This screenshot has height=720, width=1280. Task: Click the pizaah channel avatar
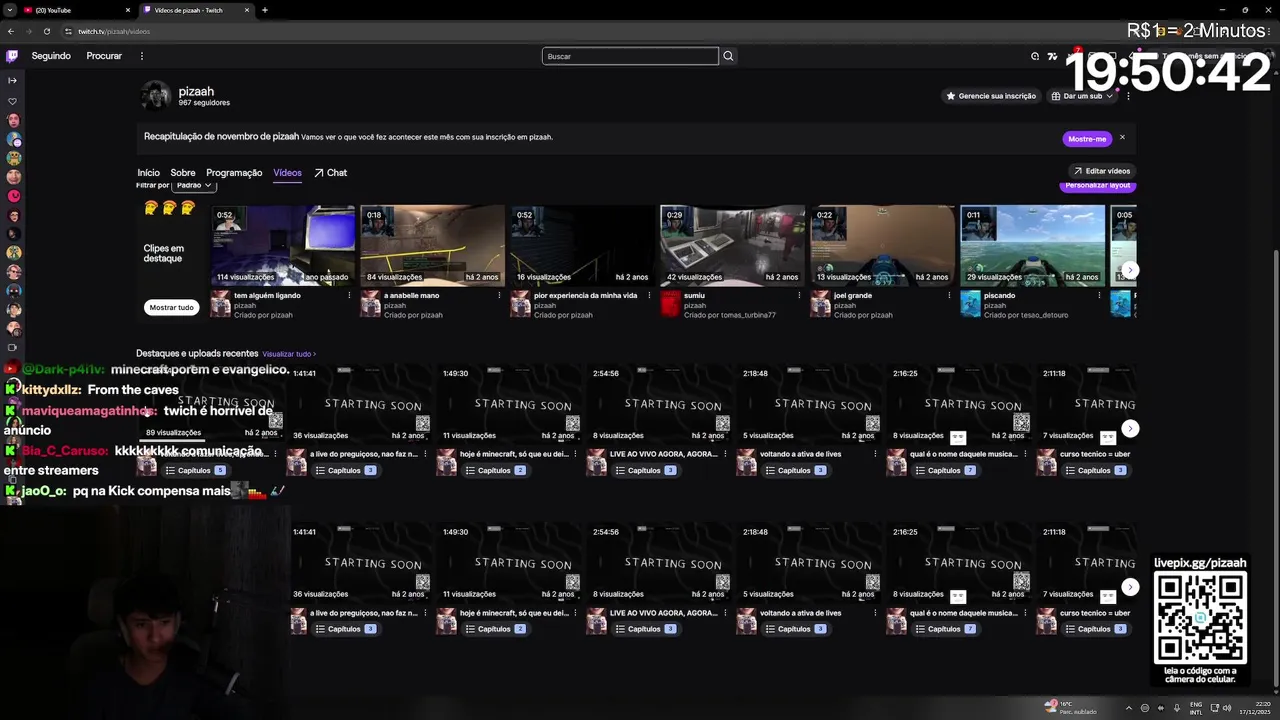tap(156, 96)
